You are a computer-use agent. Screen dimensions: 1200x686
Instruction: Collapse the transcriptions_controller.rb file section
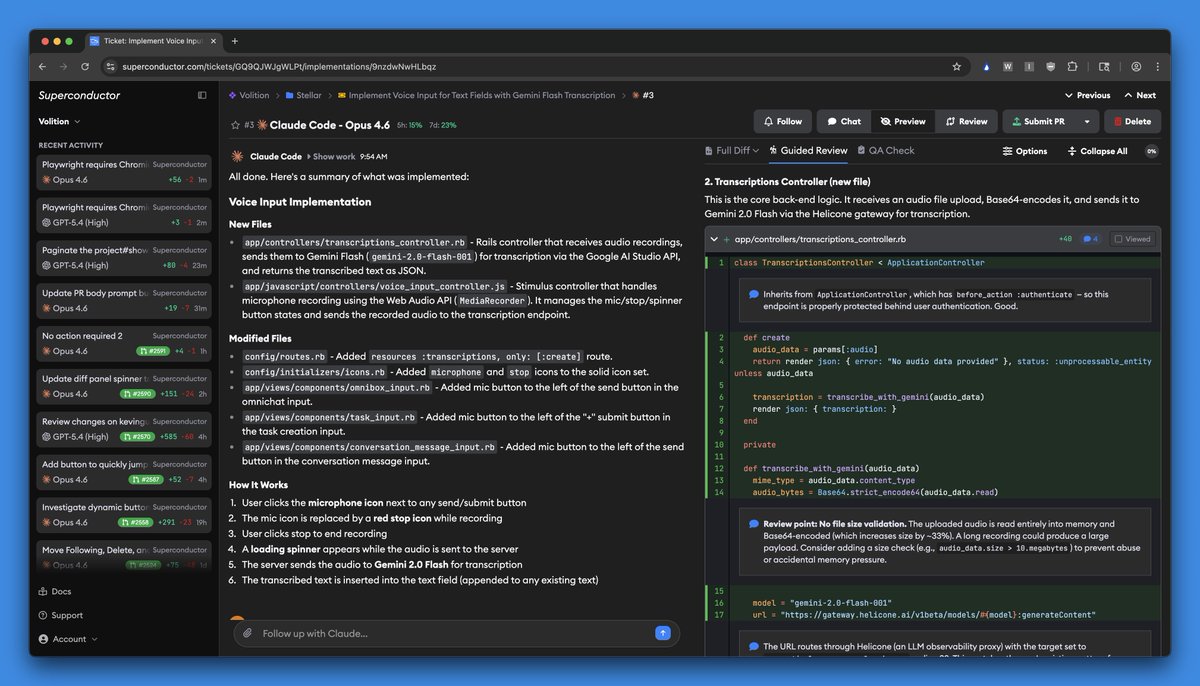pos(713,240)
